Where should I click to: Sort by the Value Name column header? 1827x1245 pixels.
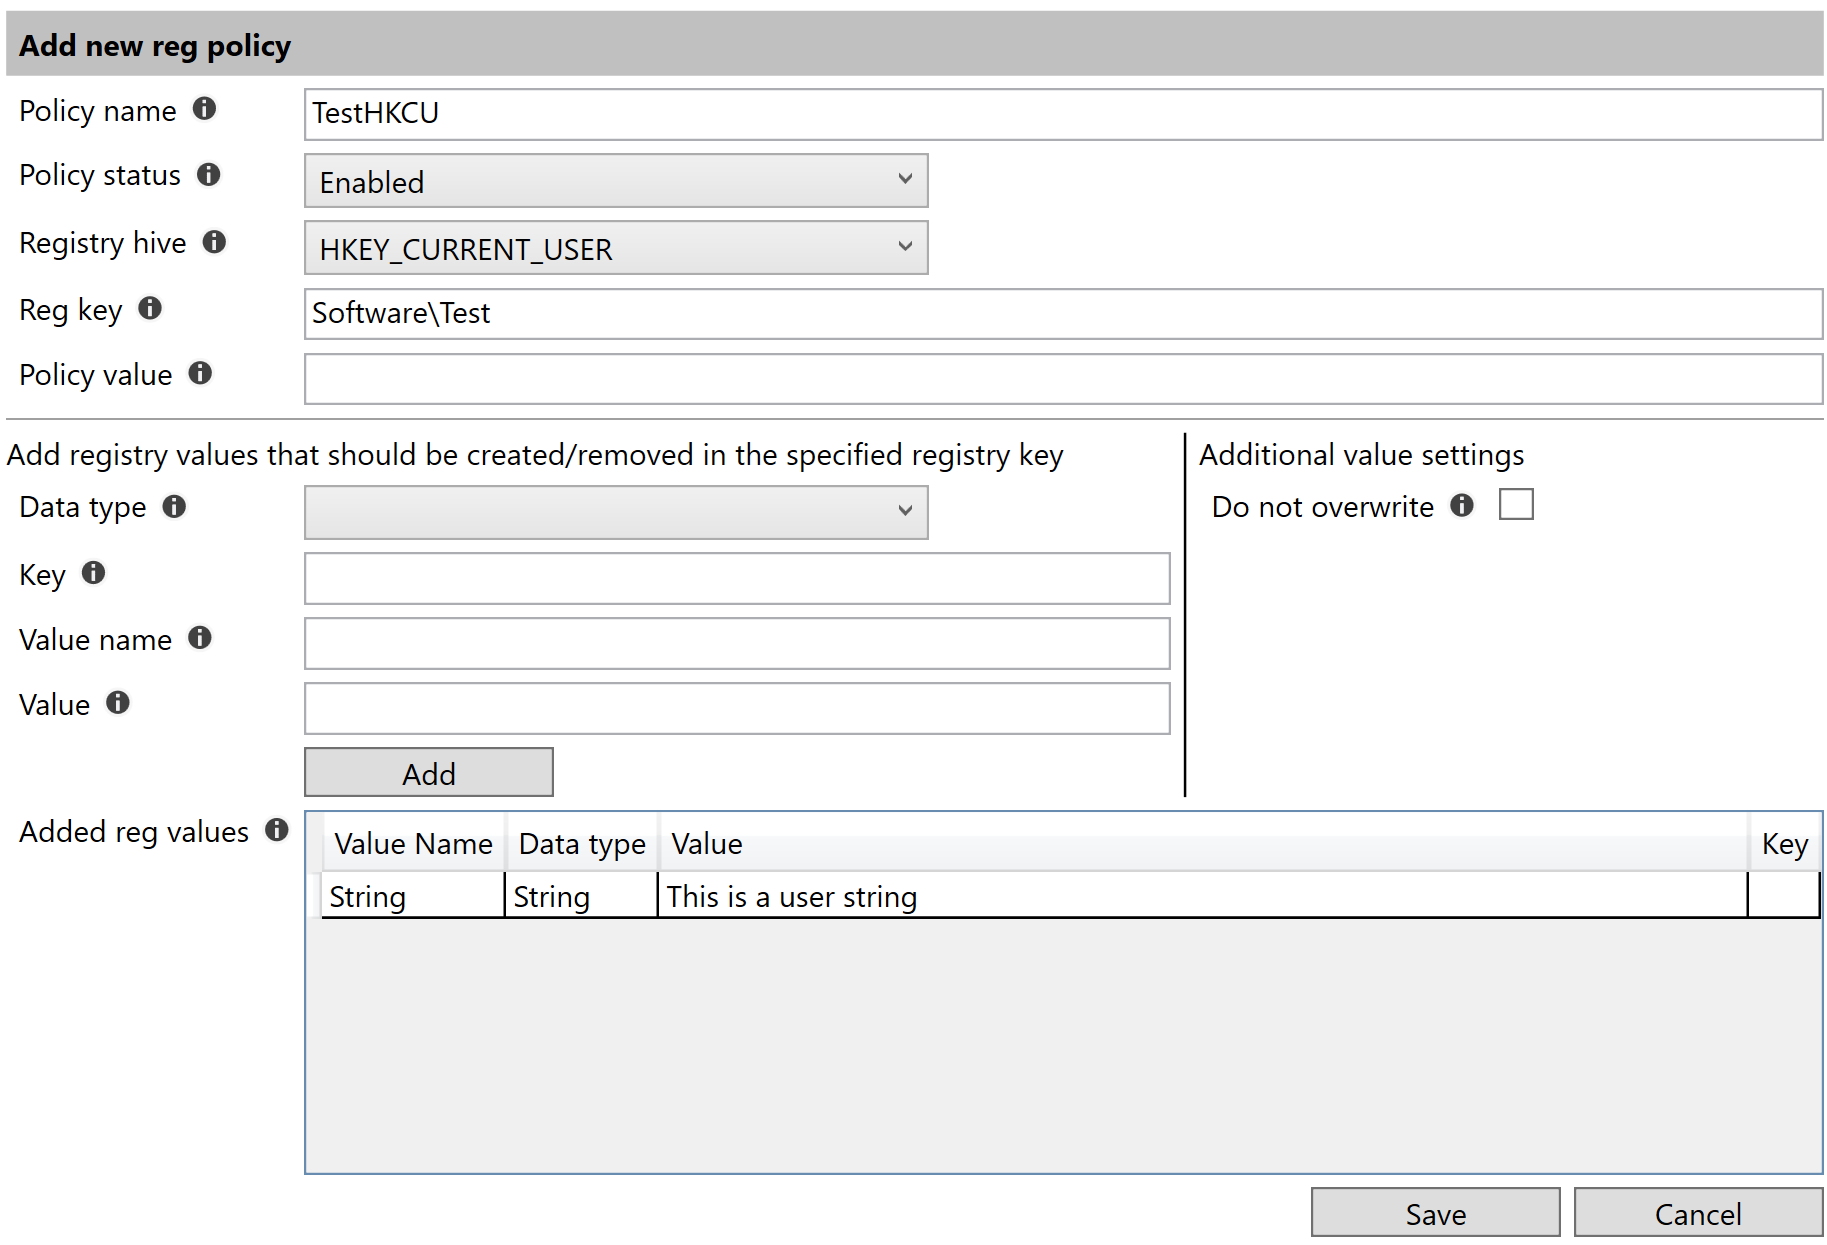pyautogui.click(x=413, y=844)
